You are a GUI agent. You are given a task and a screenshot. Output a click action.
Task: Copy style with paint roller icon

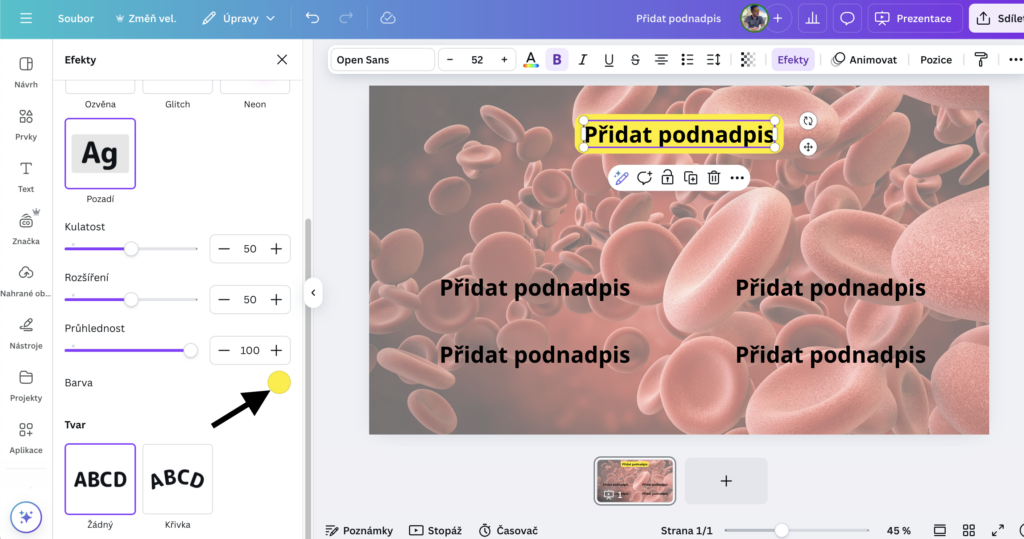tap(981, 59)
